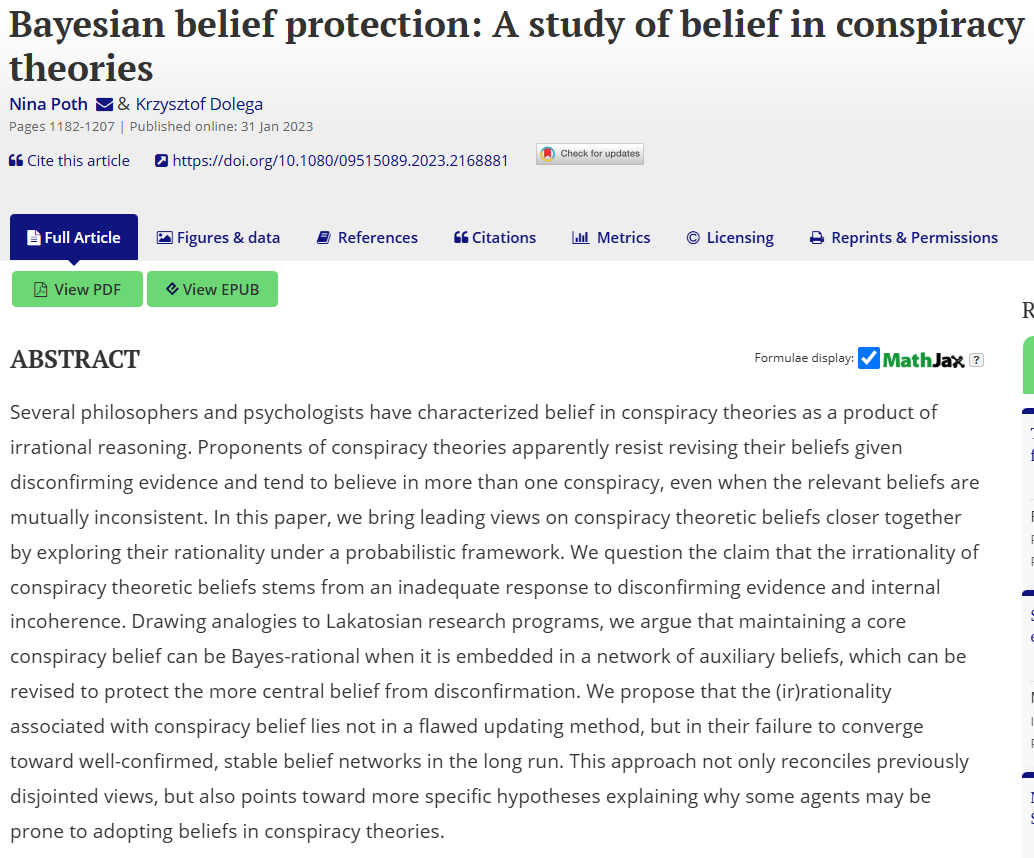Click the quote icon next to Cite this article

point(16,160)
